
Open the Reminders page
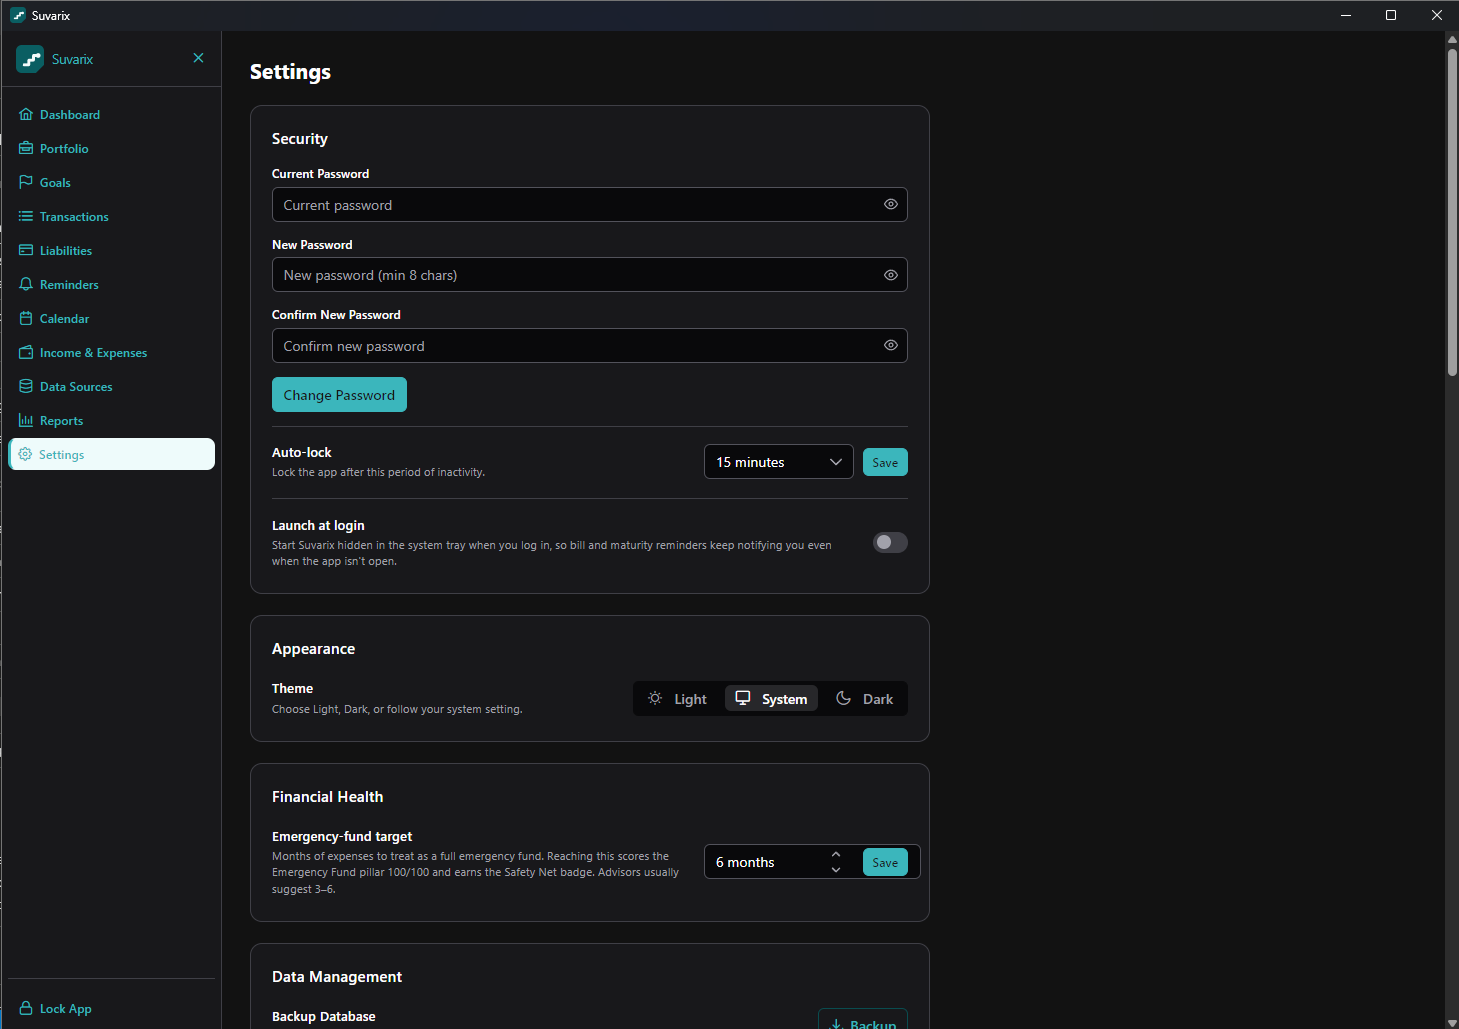click(112, 284)
